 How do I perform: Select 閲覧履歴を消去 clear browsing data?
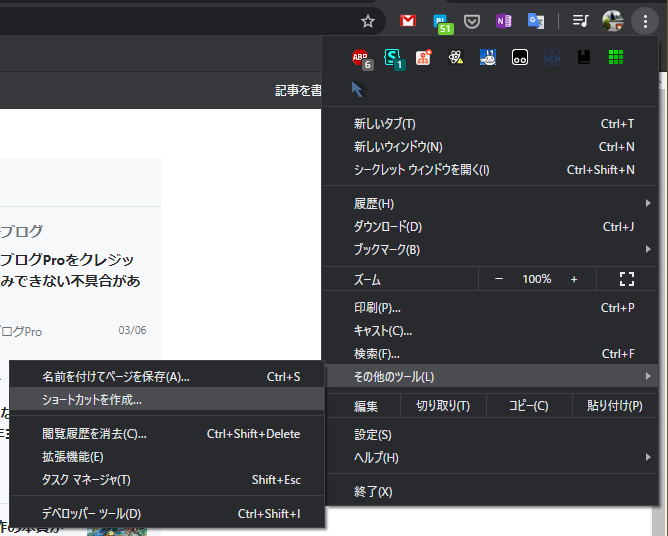point(167,434)
